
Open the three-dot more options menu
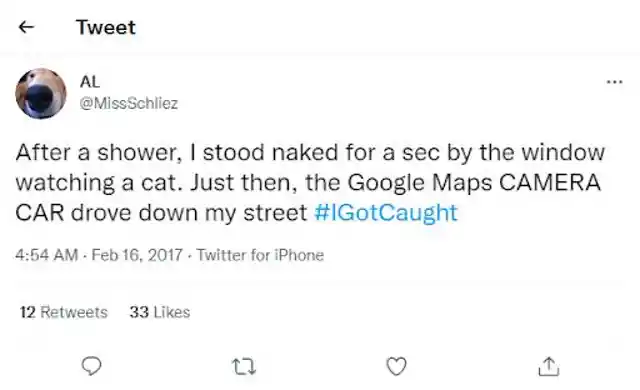(x=614, y=82)
